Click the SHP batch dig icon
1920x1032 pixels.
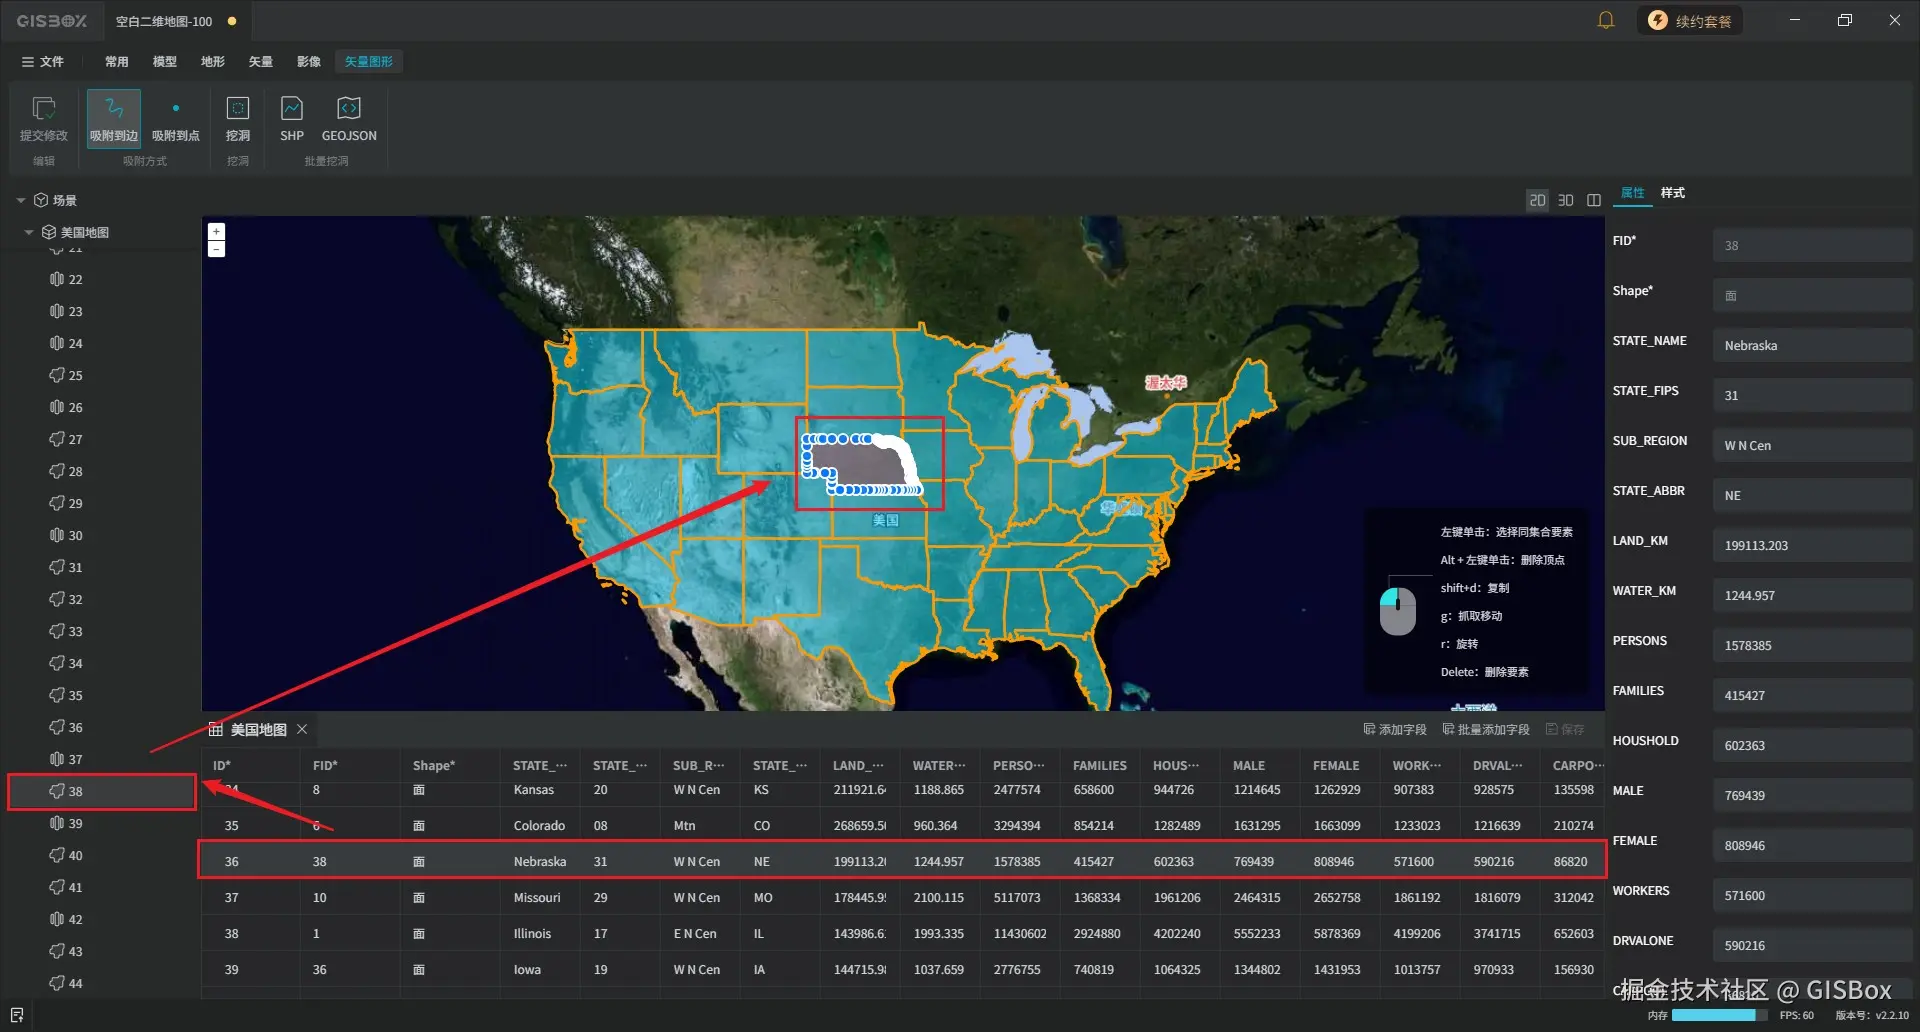pyautogui.click(x=292, y=108)
